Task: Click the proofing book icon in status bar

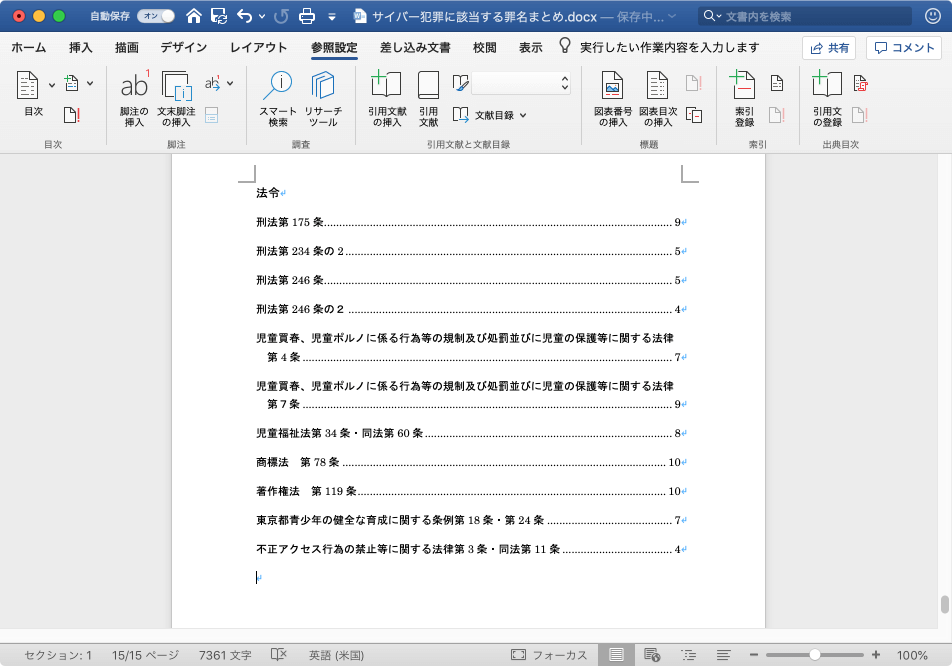Action: point(279,654)
